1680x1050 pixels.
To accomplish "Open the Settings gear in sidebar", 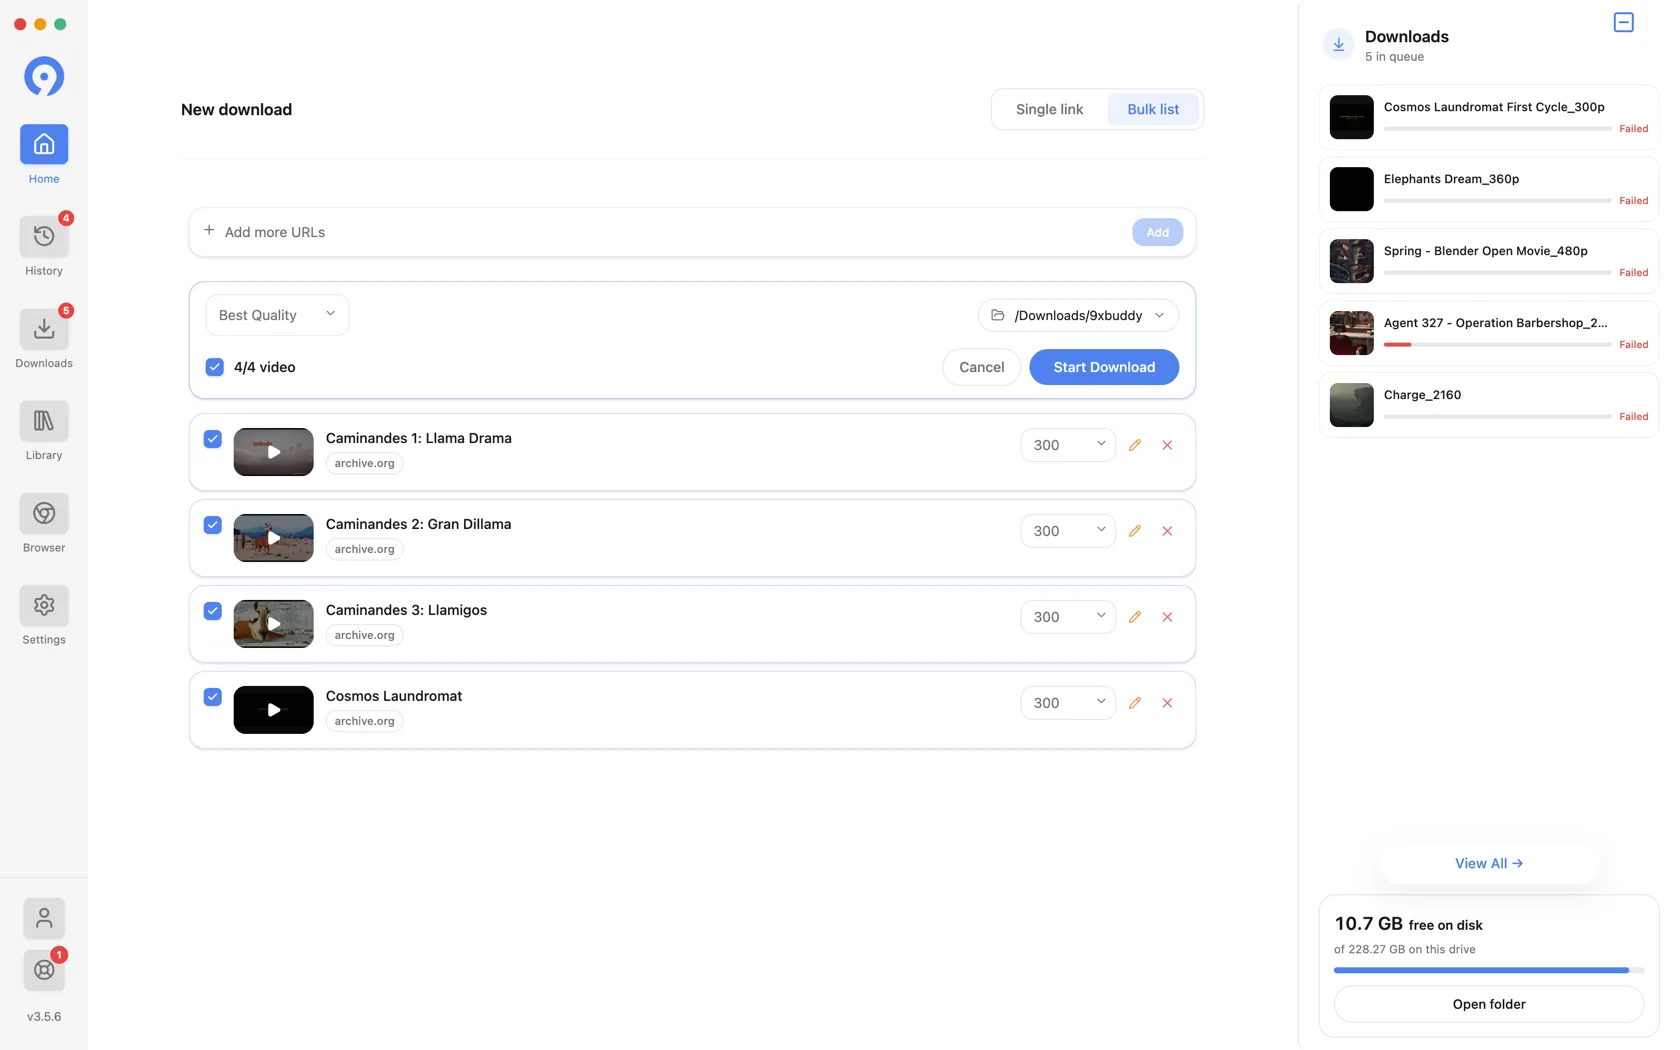I will 44,605.
